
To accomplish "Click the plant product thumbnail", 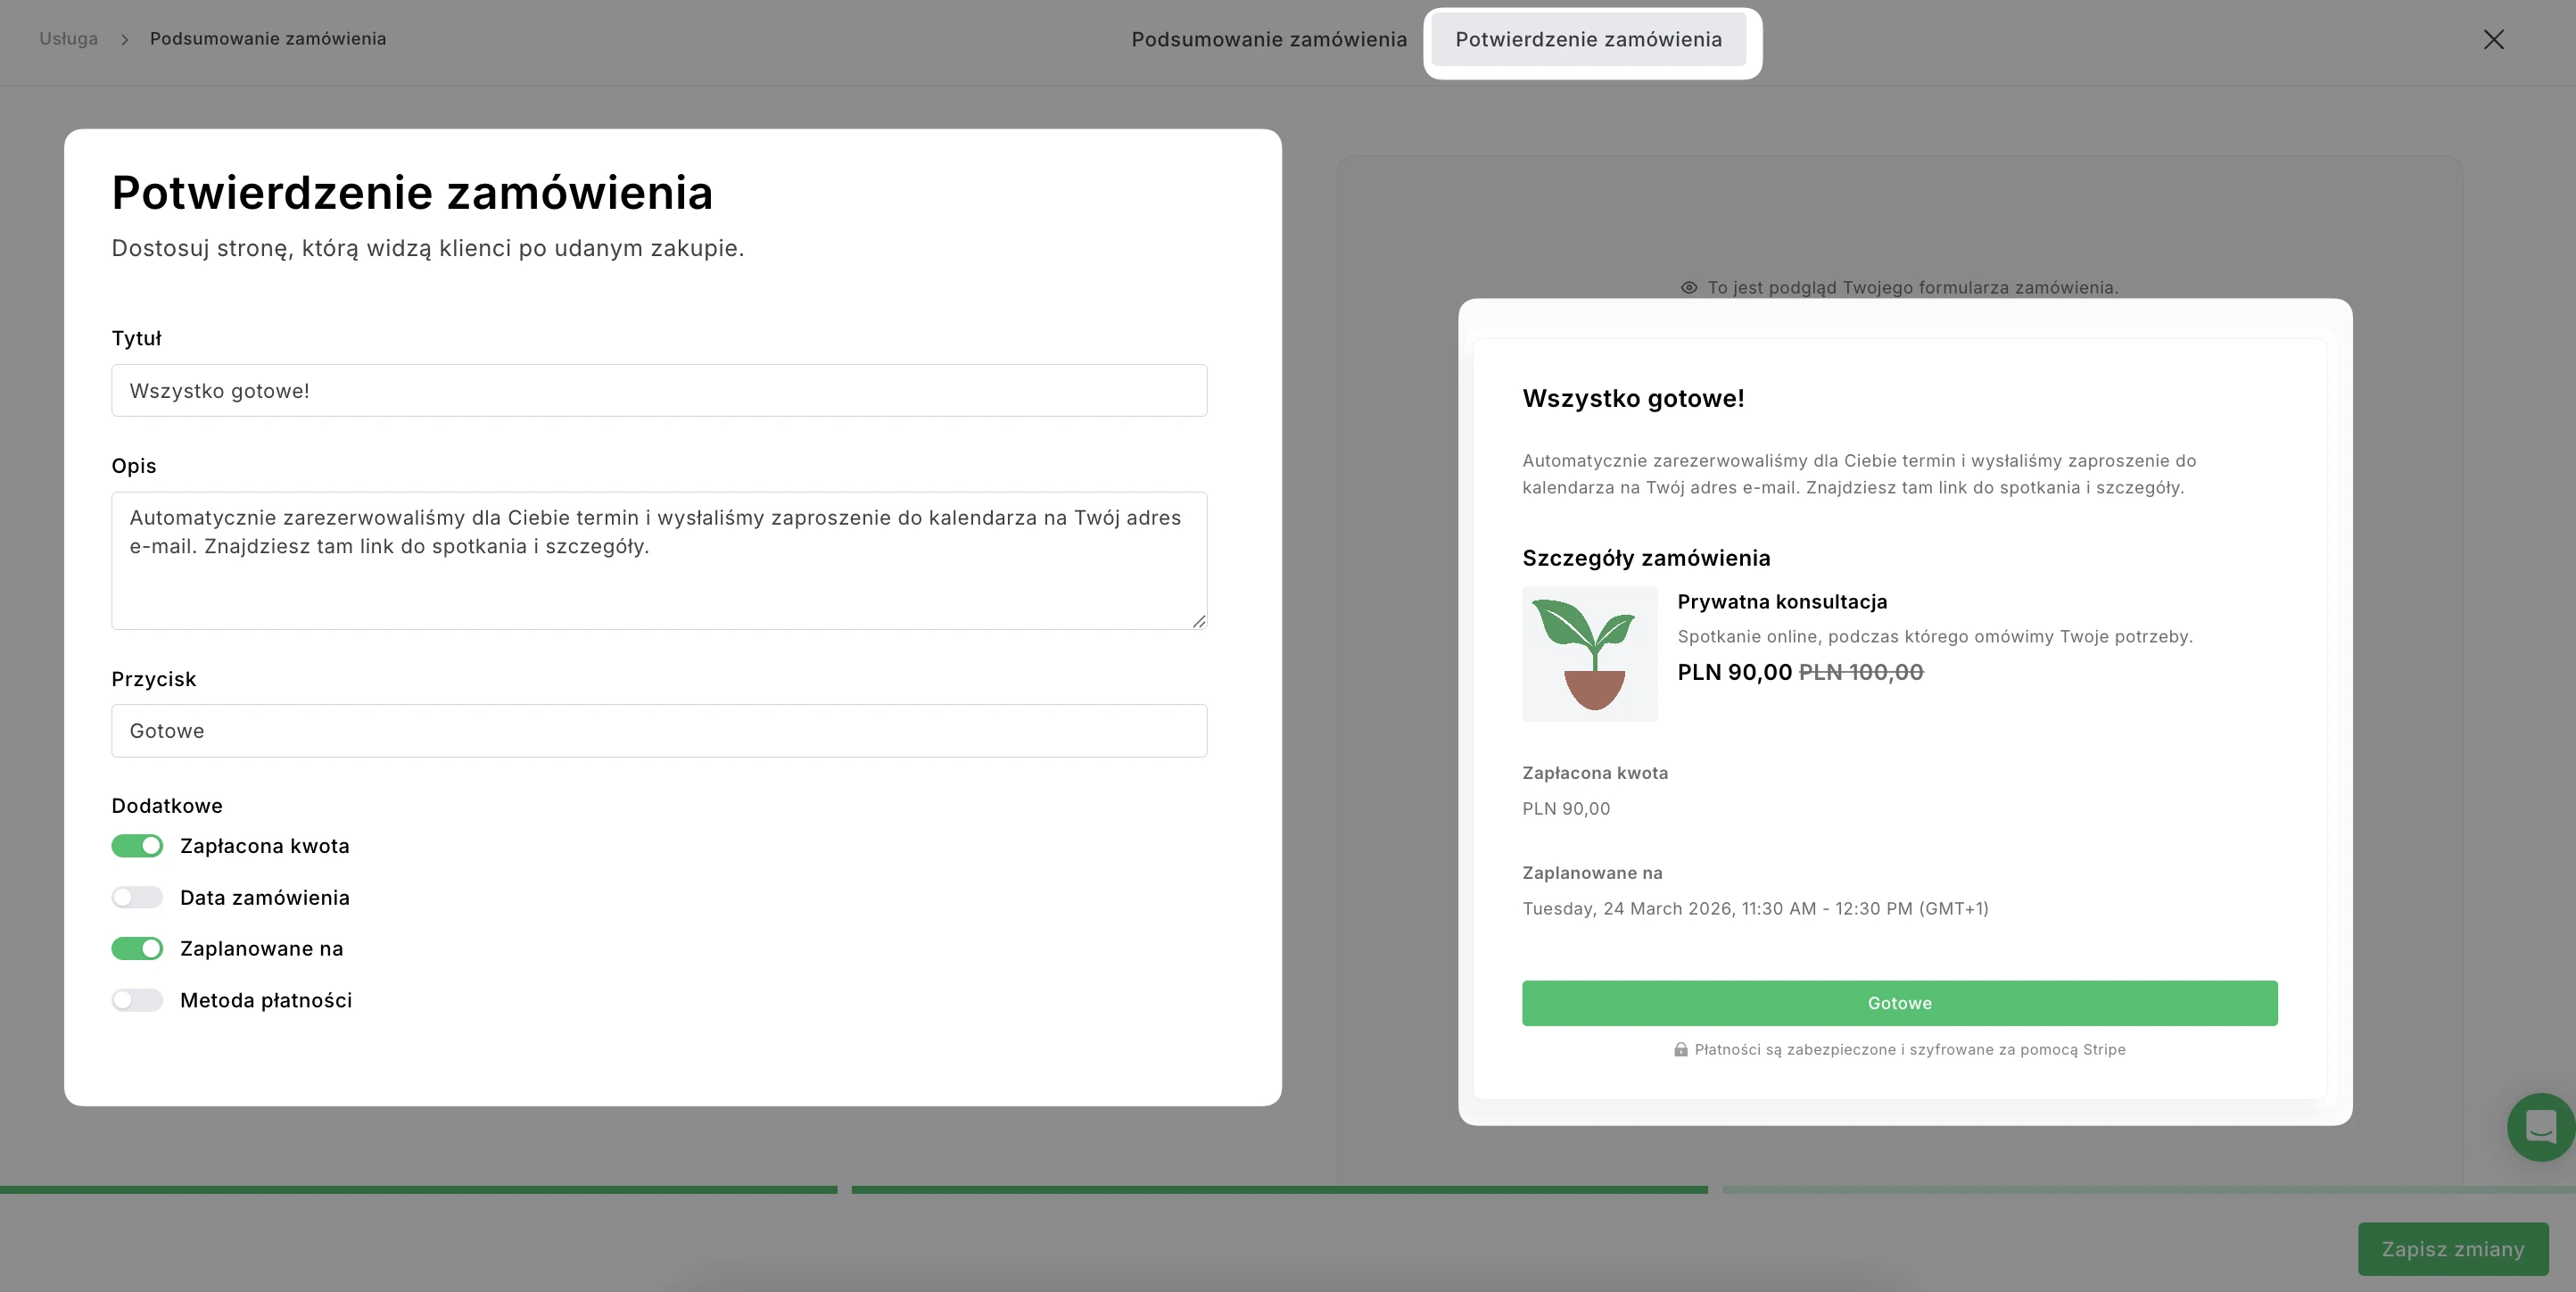I will pos(1589,653).
